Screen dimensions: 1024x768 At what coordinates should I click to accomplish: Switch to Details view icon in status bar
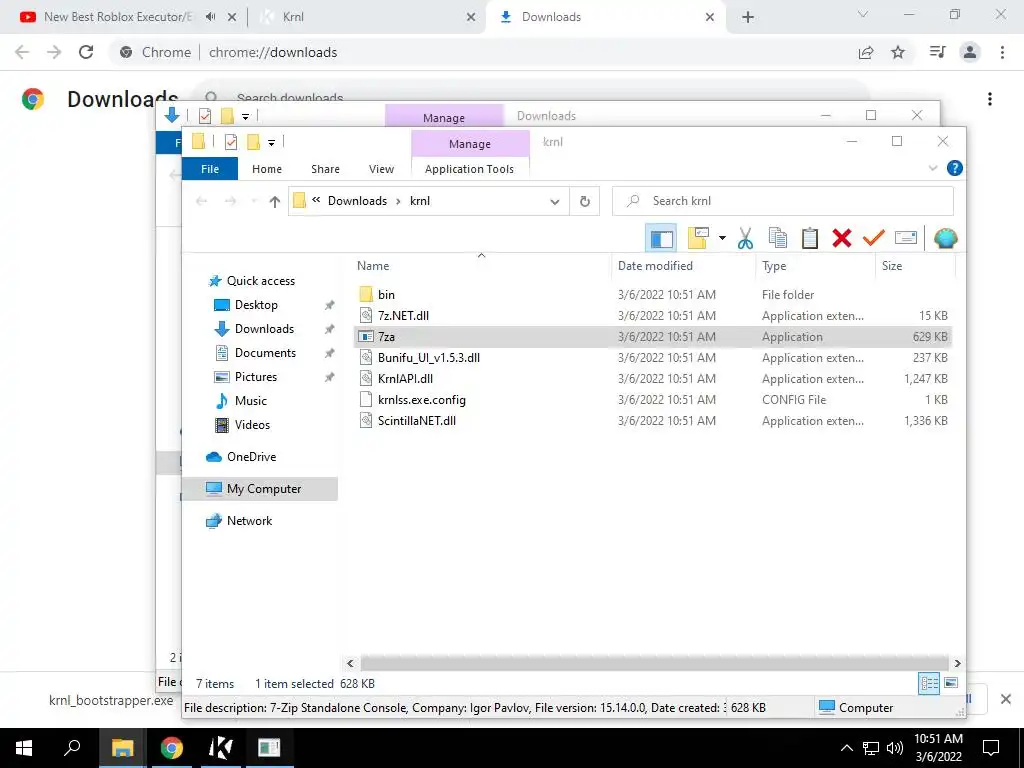[929, 683]
